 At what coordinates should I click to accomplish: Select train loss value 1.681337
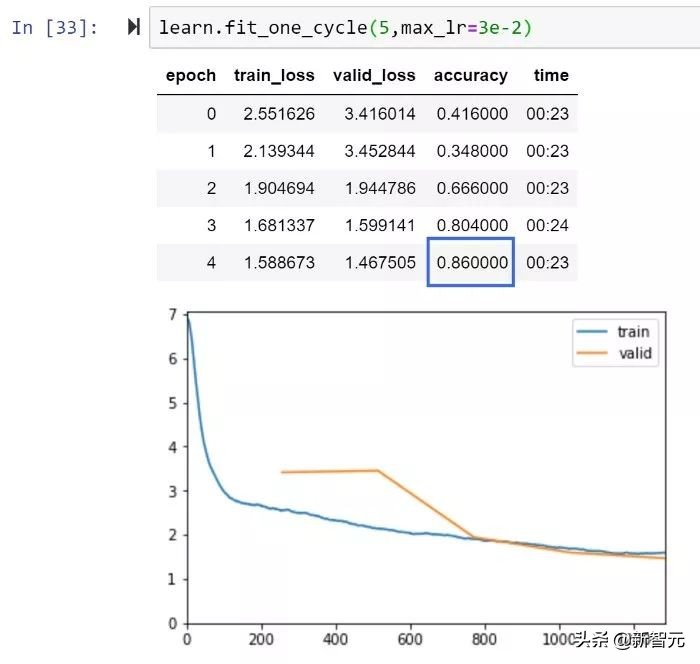click(x=279, y=225)
